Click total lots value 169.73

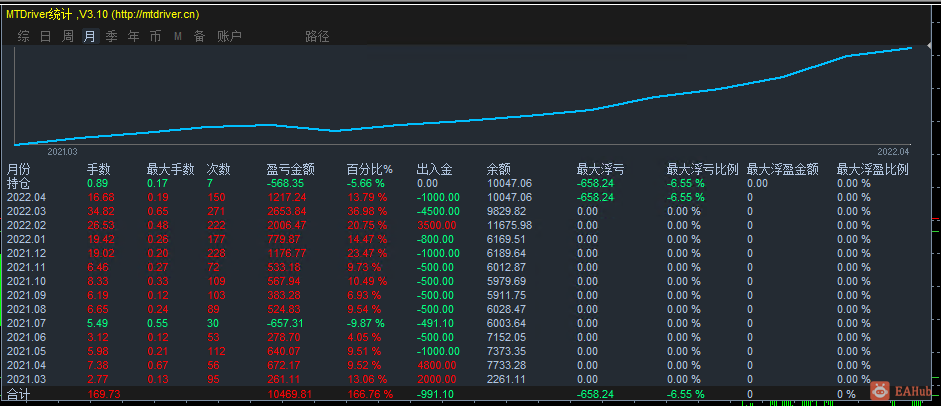[x=104, y=394]
